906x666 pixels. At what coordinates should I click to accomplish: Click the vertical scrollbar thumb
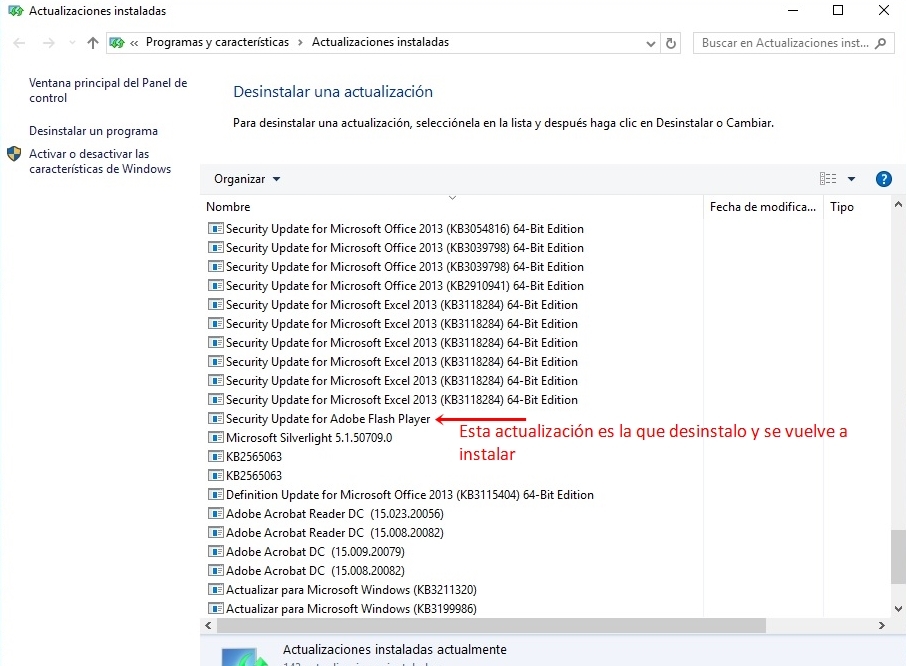898,557
